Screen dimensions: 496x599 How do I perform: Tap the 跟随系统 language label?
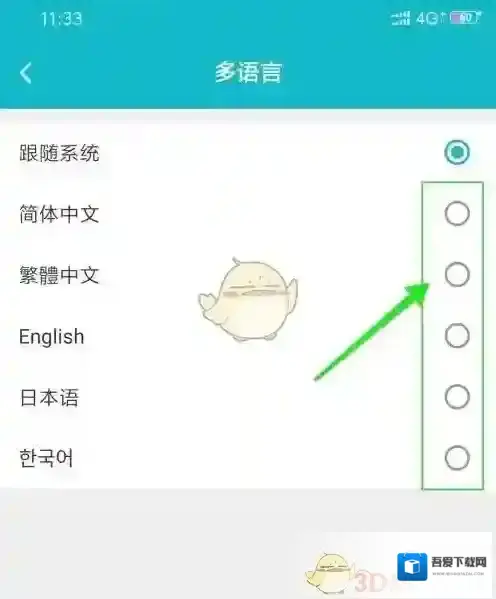pos(59,153)
